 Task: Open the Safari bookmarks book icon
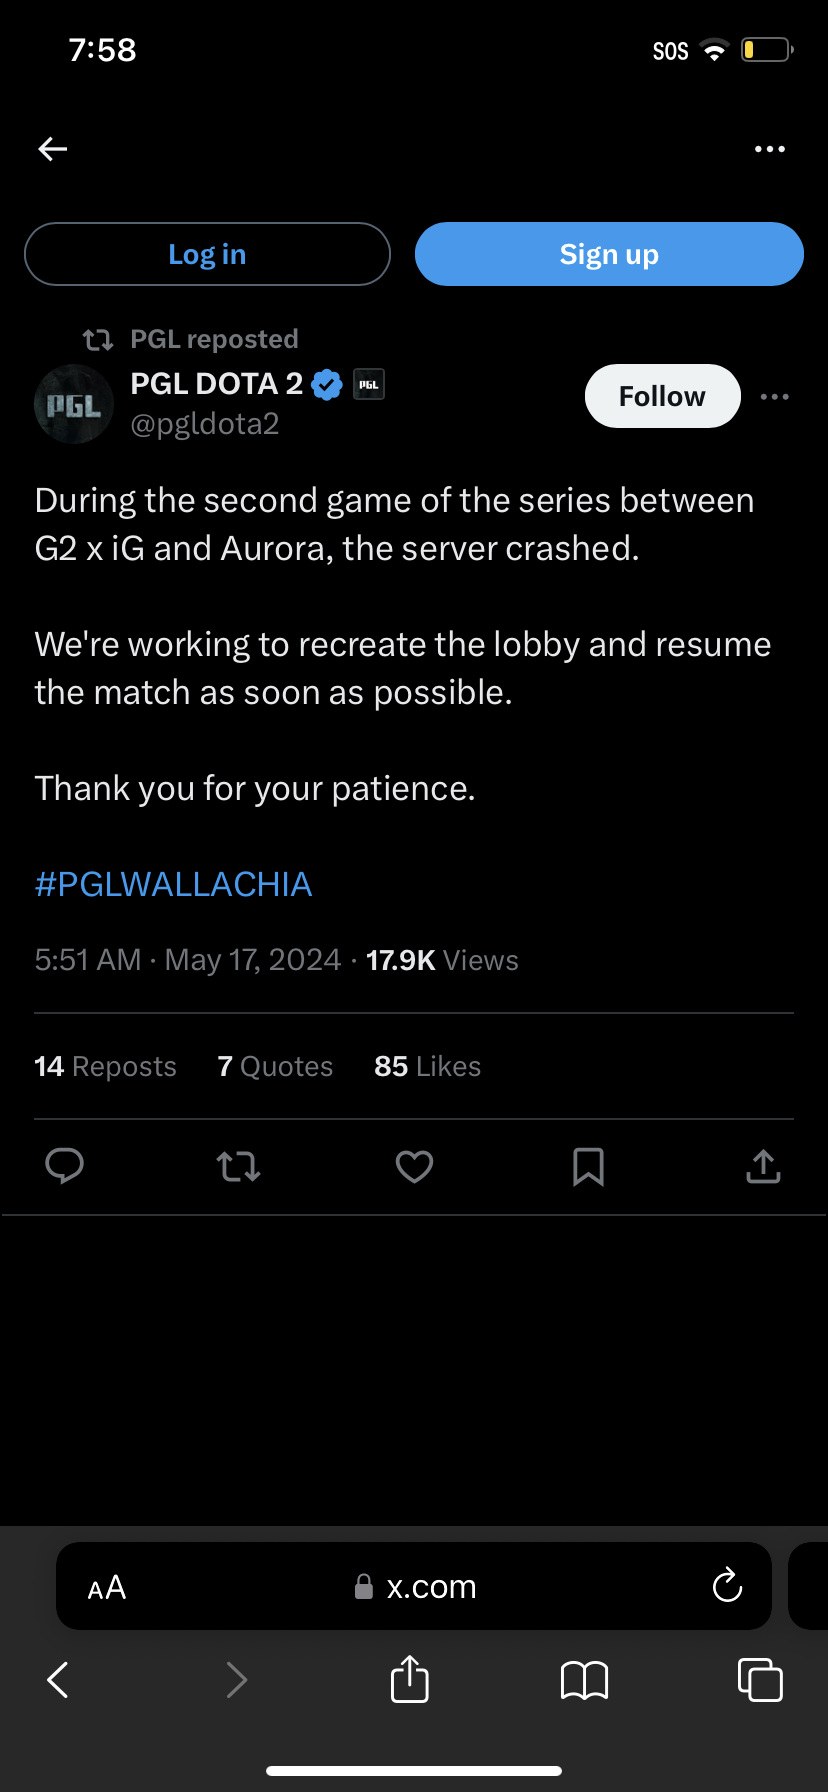[x=585, y=1680]
